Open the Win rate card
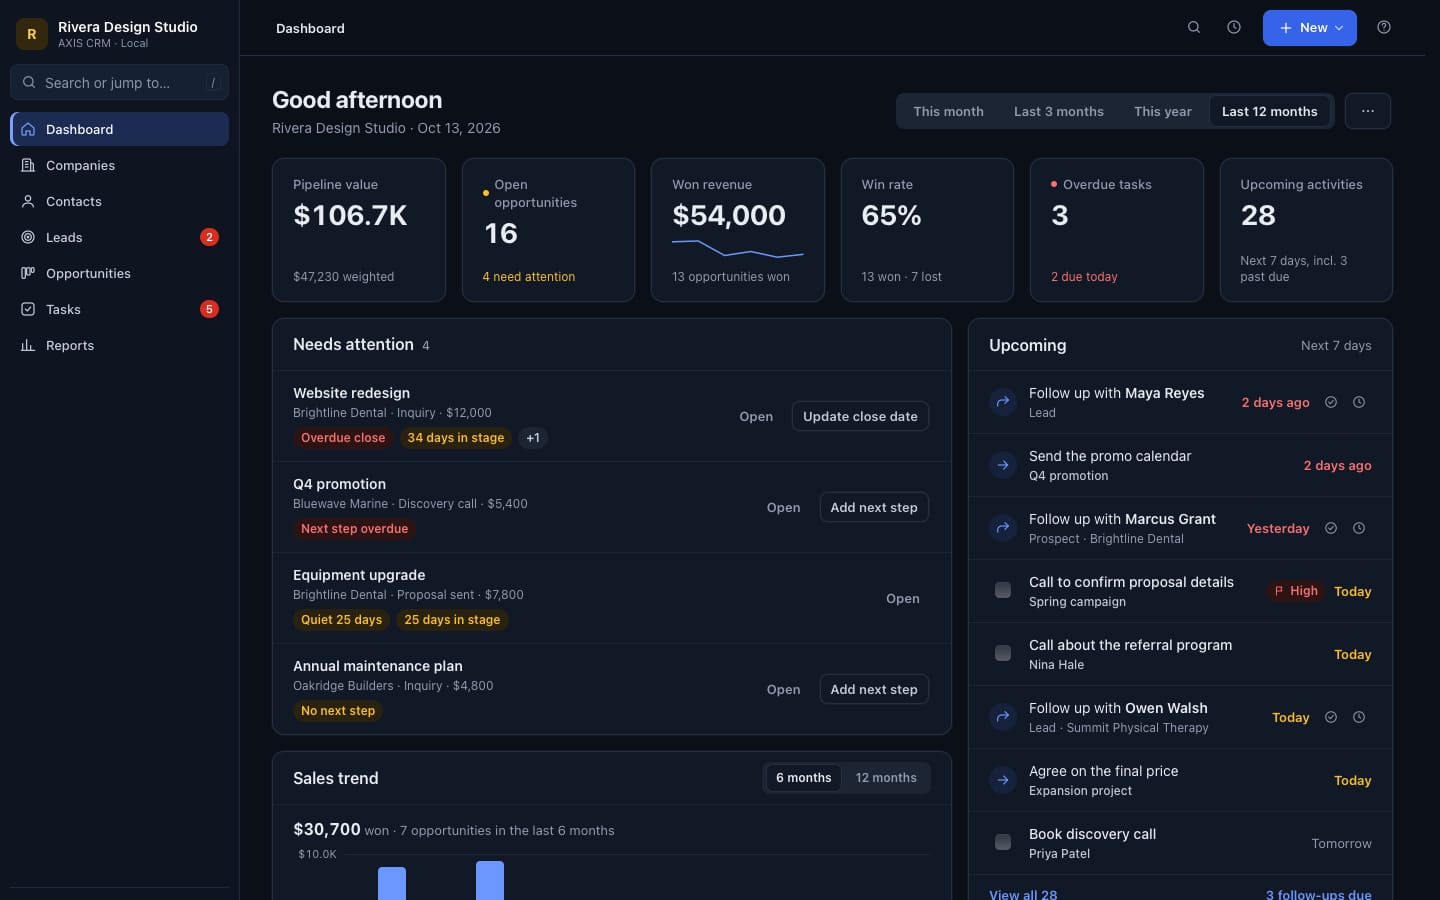This screenshot has height=900, width=1440. (x=927, y=230)
